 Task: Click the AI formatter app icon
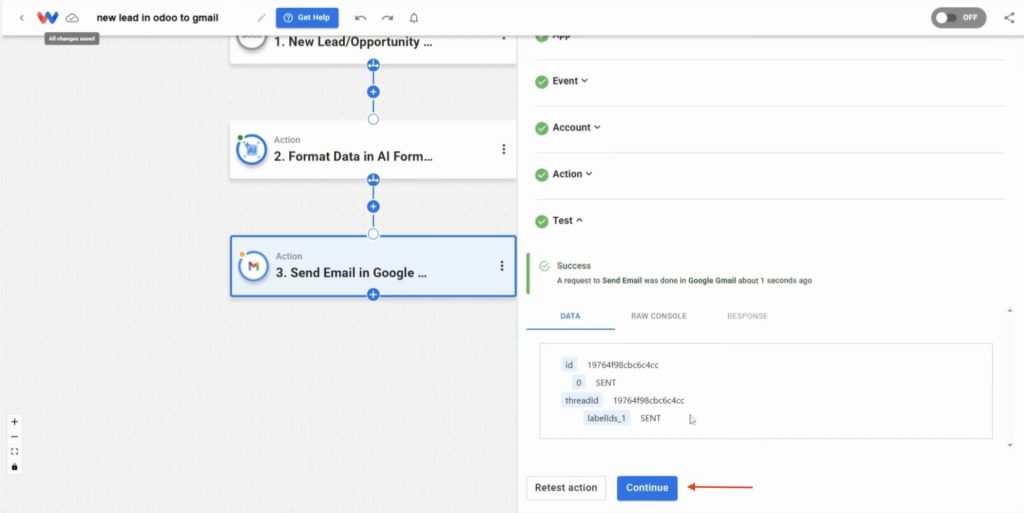[251, 150]
